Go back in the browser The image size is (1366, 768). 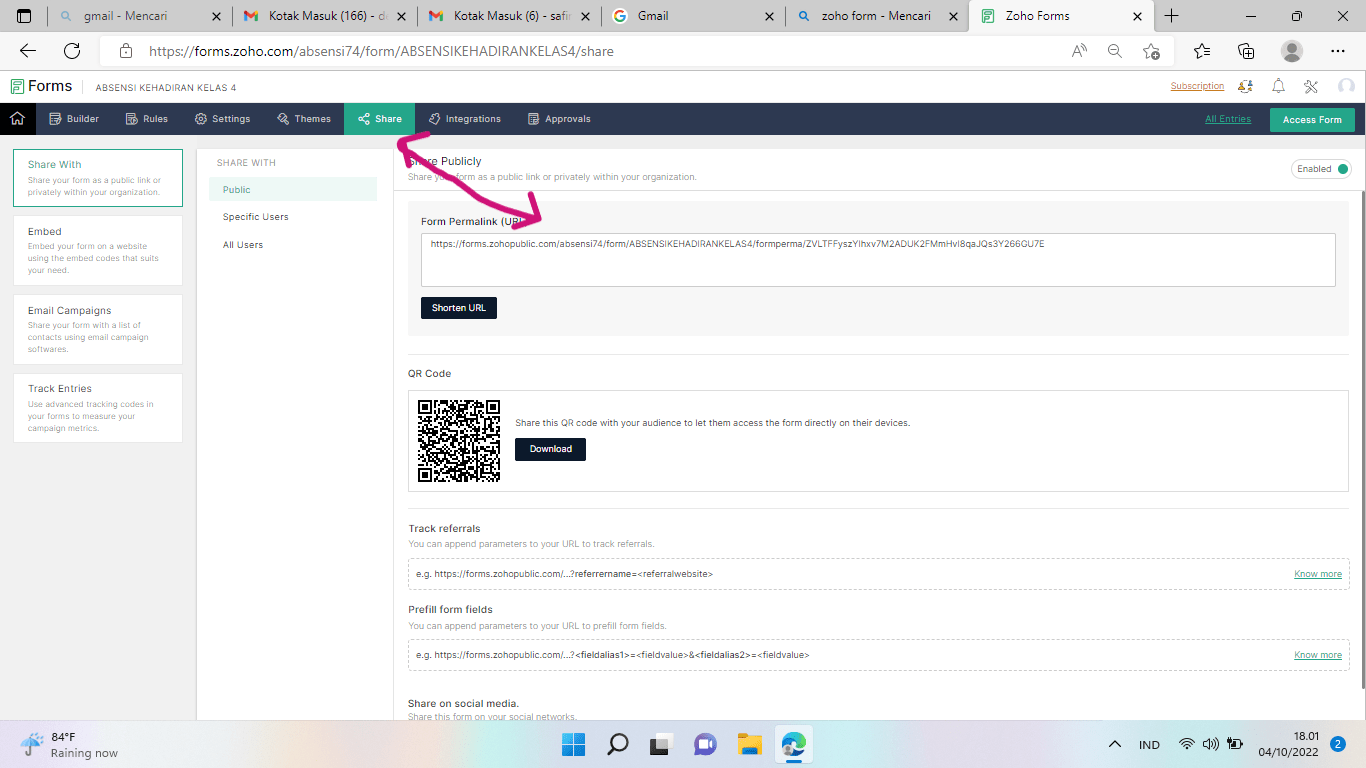pyautogui.click(x=28, y=51)
